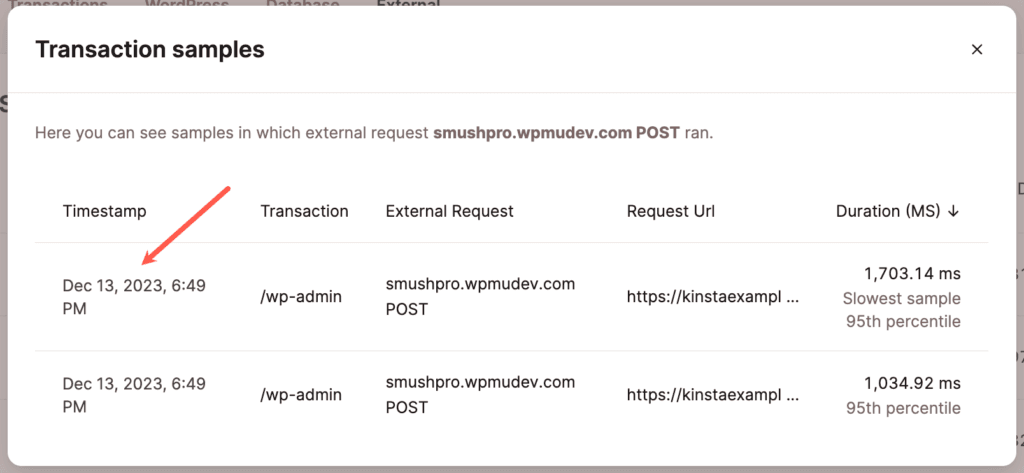1024x473 pixels.
Task: Click 95th percentile label under 1,034.92 ms
Action: point(903,408)
